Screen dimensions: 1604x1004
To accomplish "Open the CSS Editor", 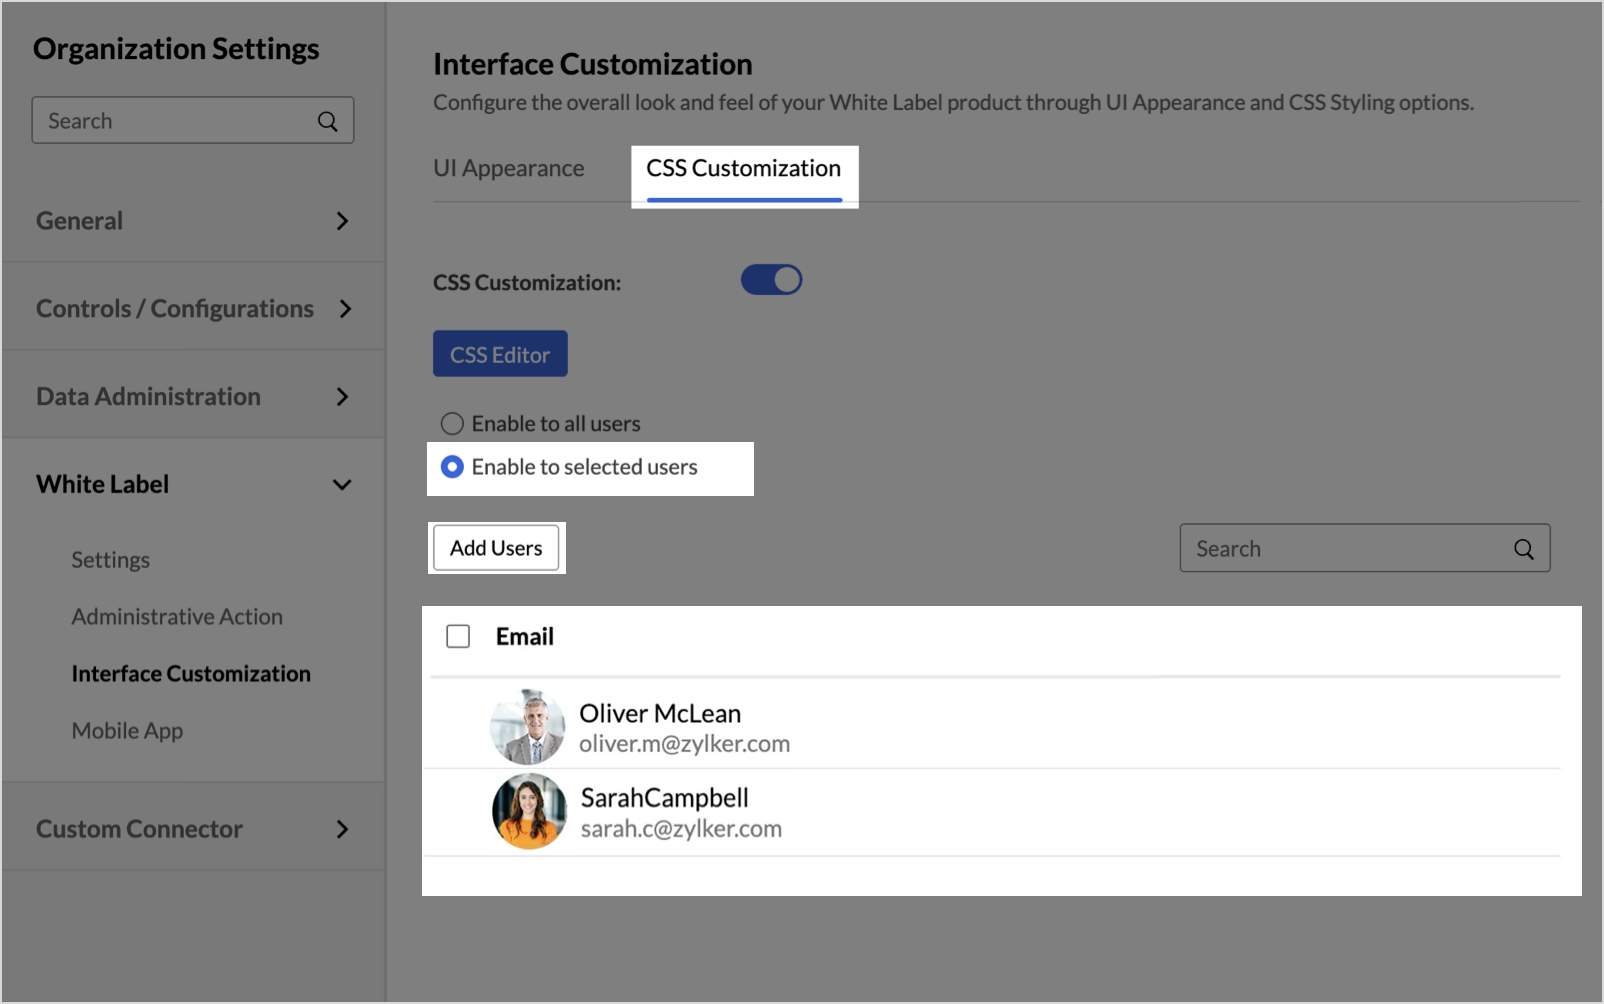I will pyautogui.click(x=500, y=354).
